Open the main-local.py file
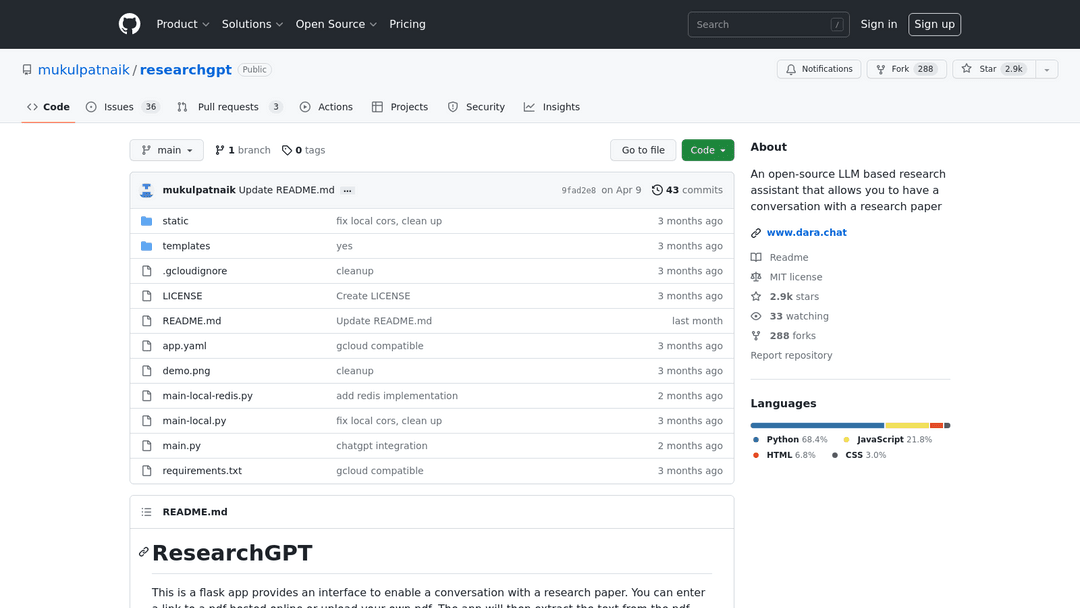1080x608 pixels. coord(194,421)
